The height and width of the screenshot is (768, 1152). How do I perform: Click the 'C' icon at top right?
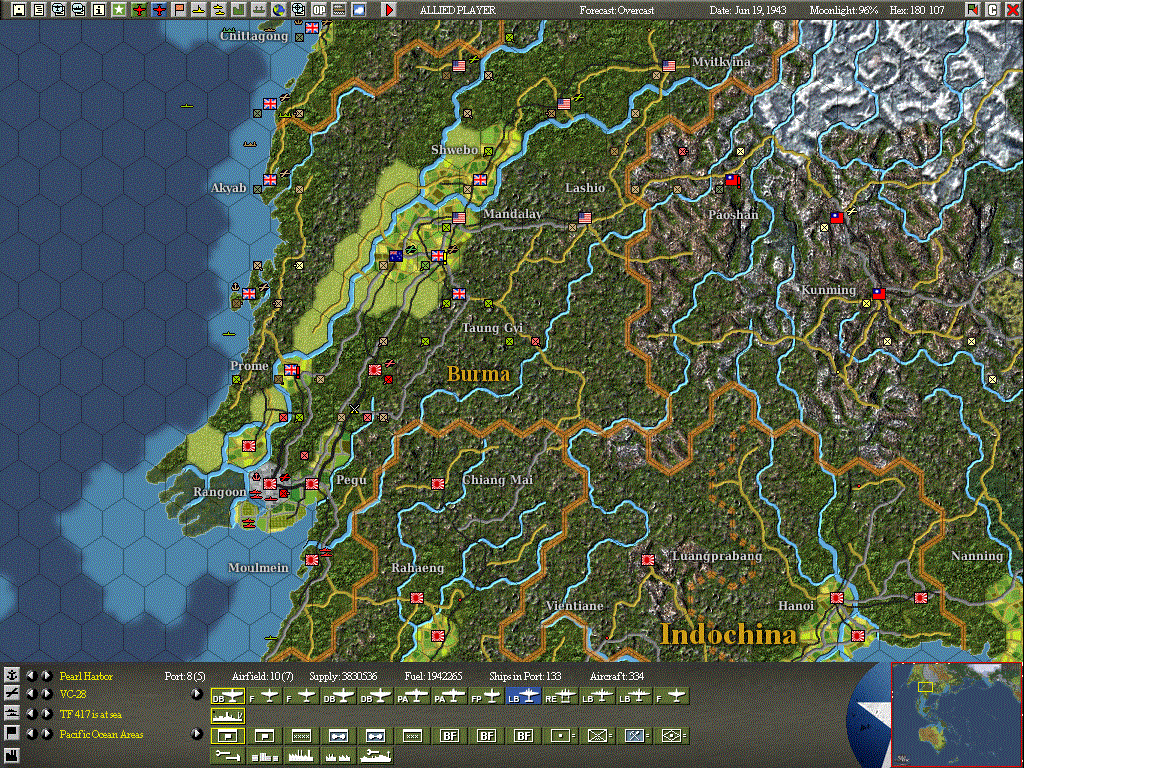pyautogui.click(x=993, y=10)
